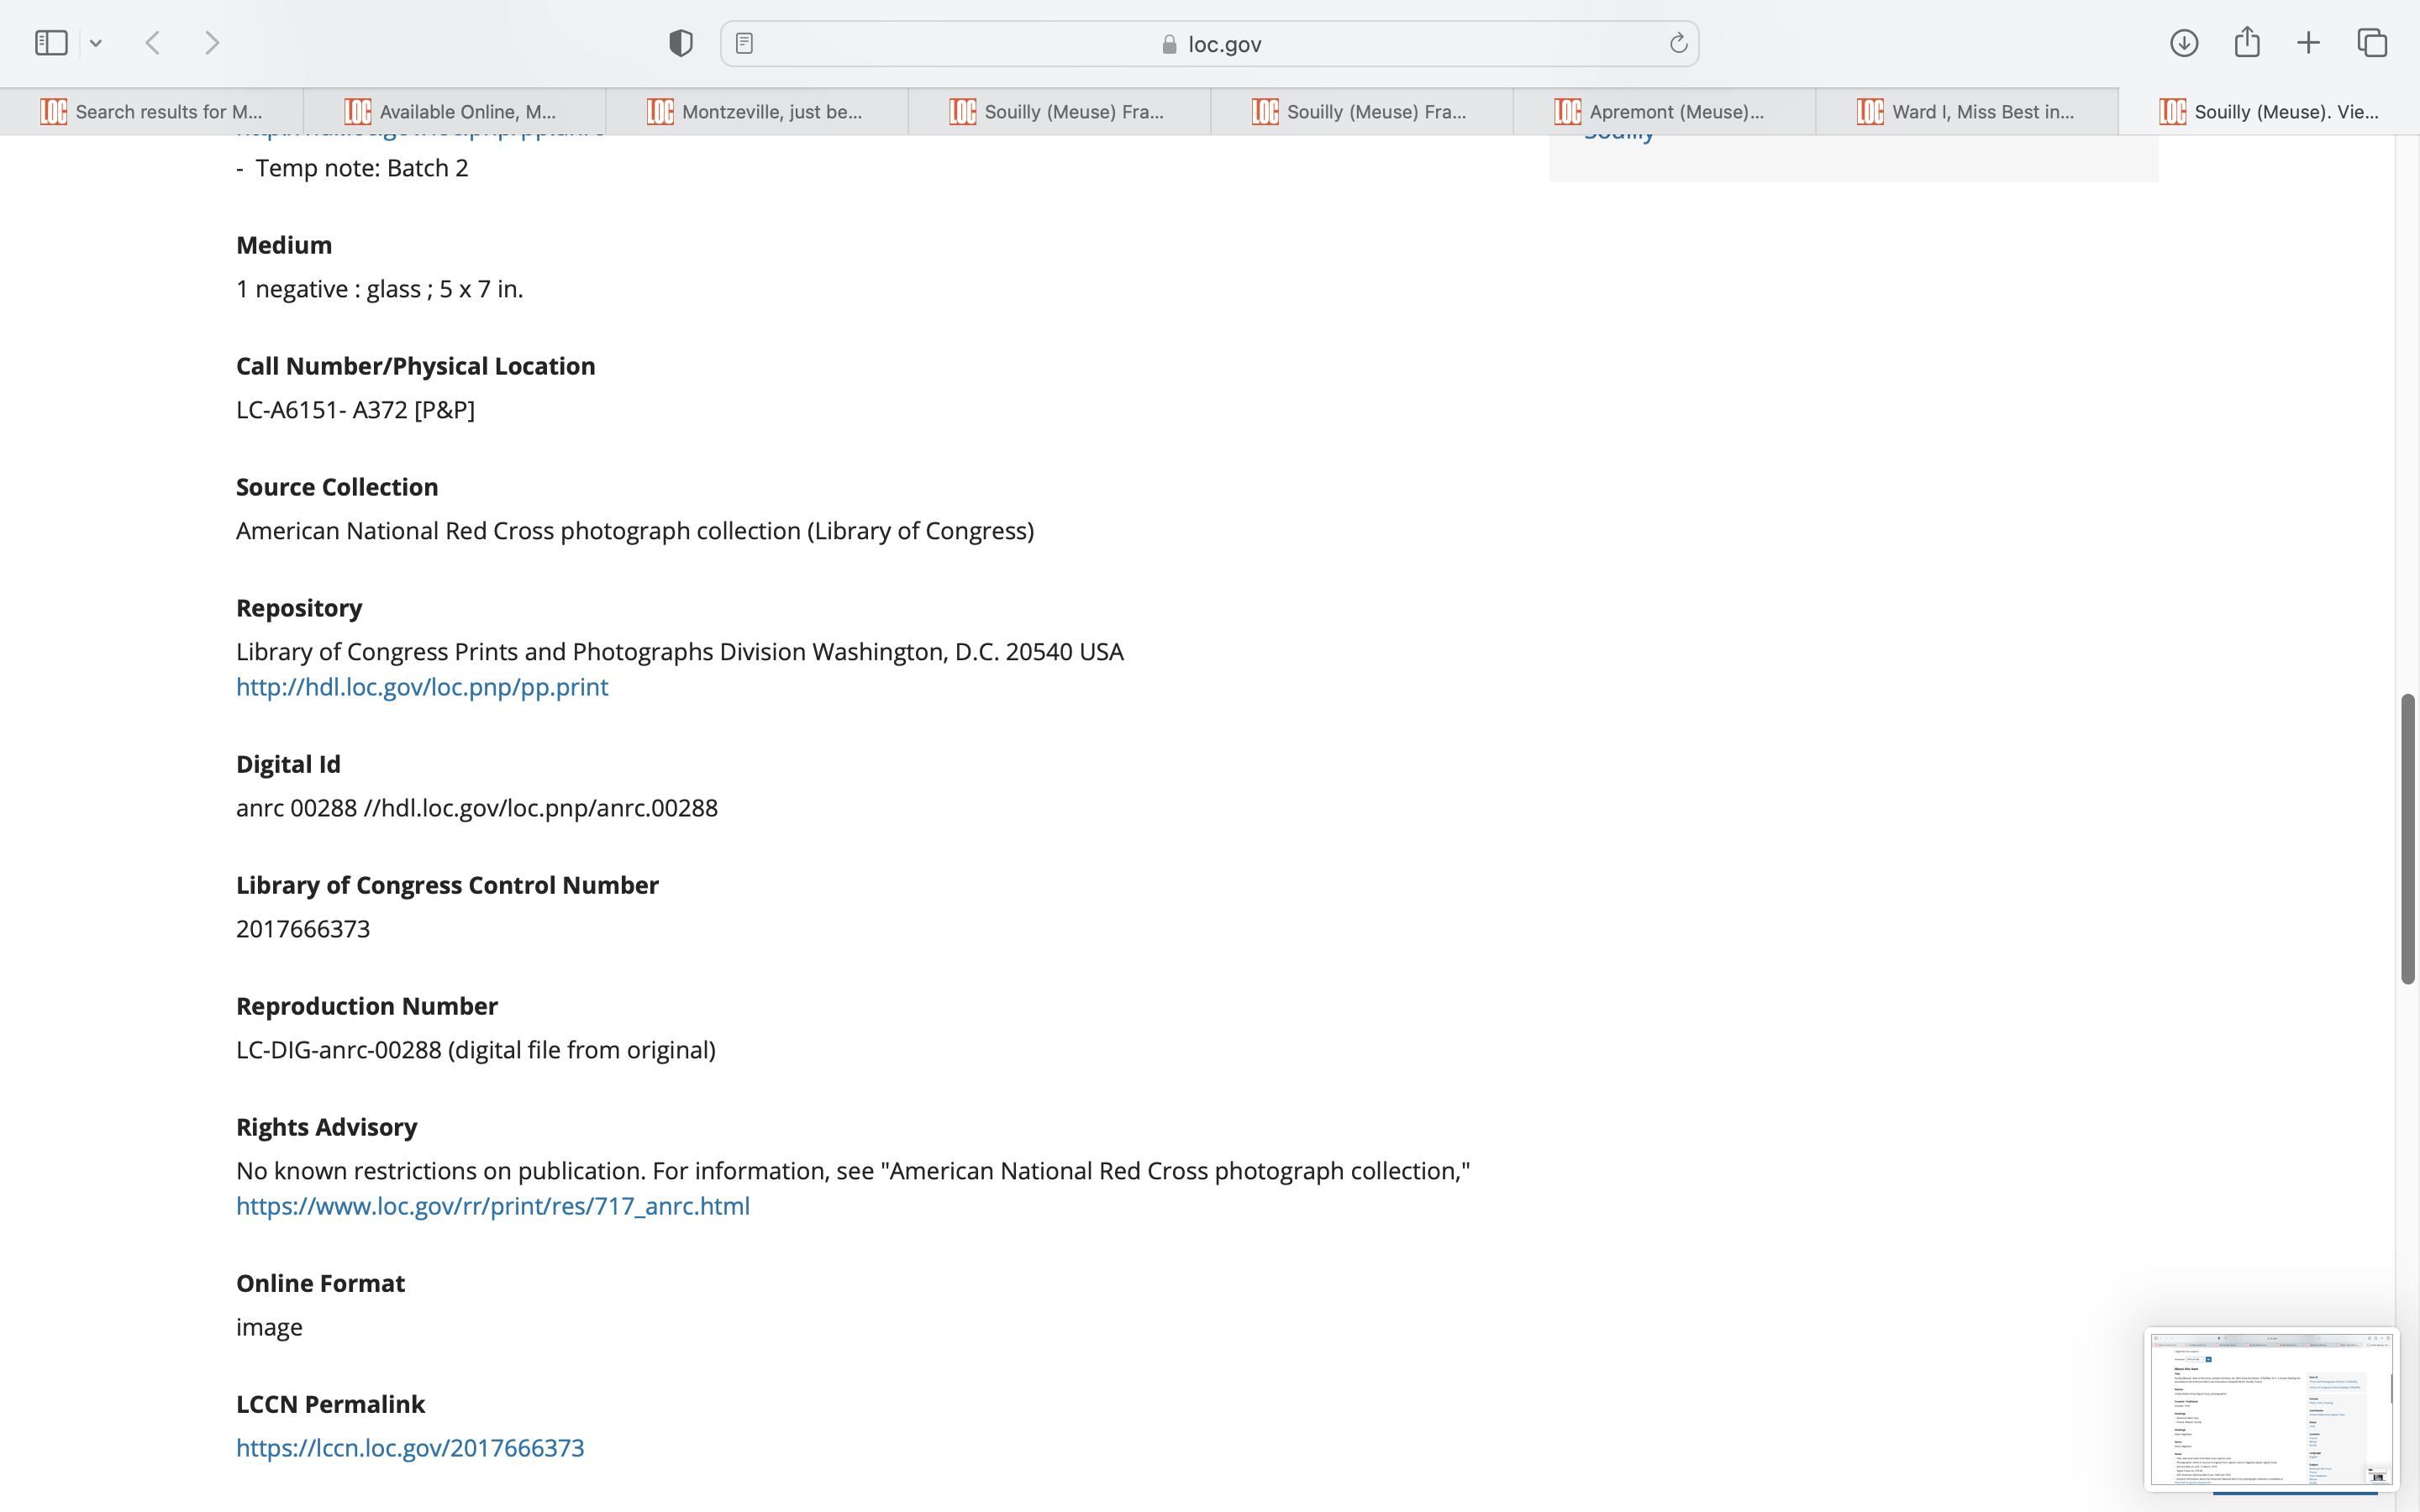Click the forward navigation arrow
This screenshot has height=1512, width=2420.
tap(212, 43)
